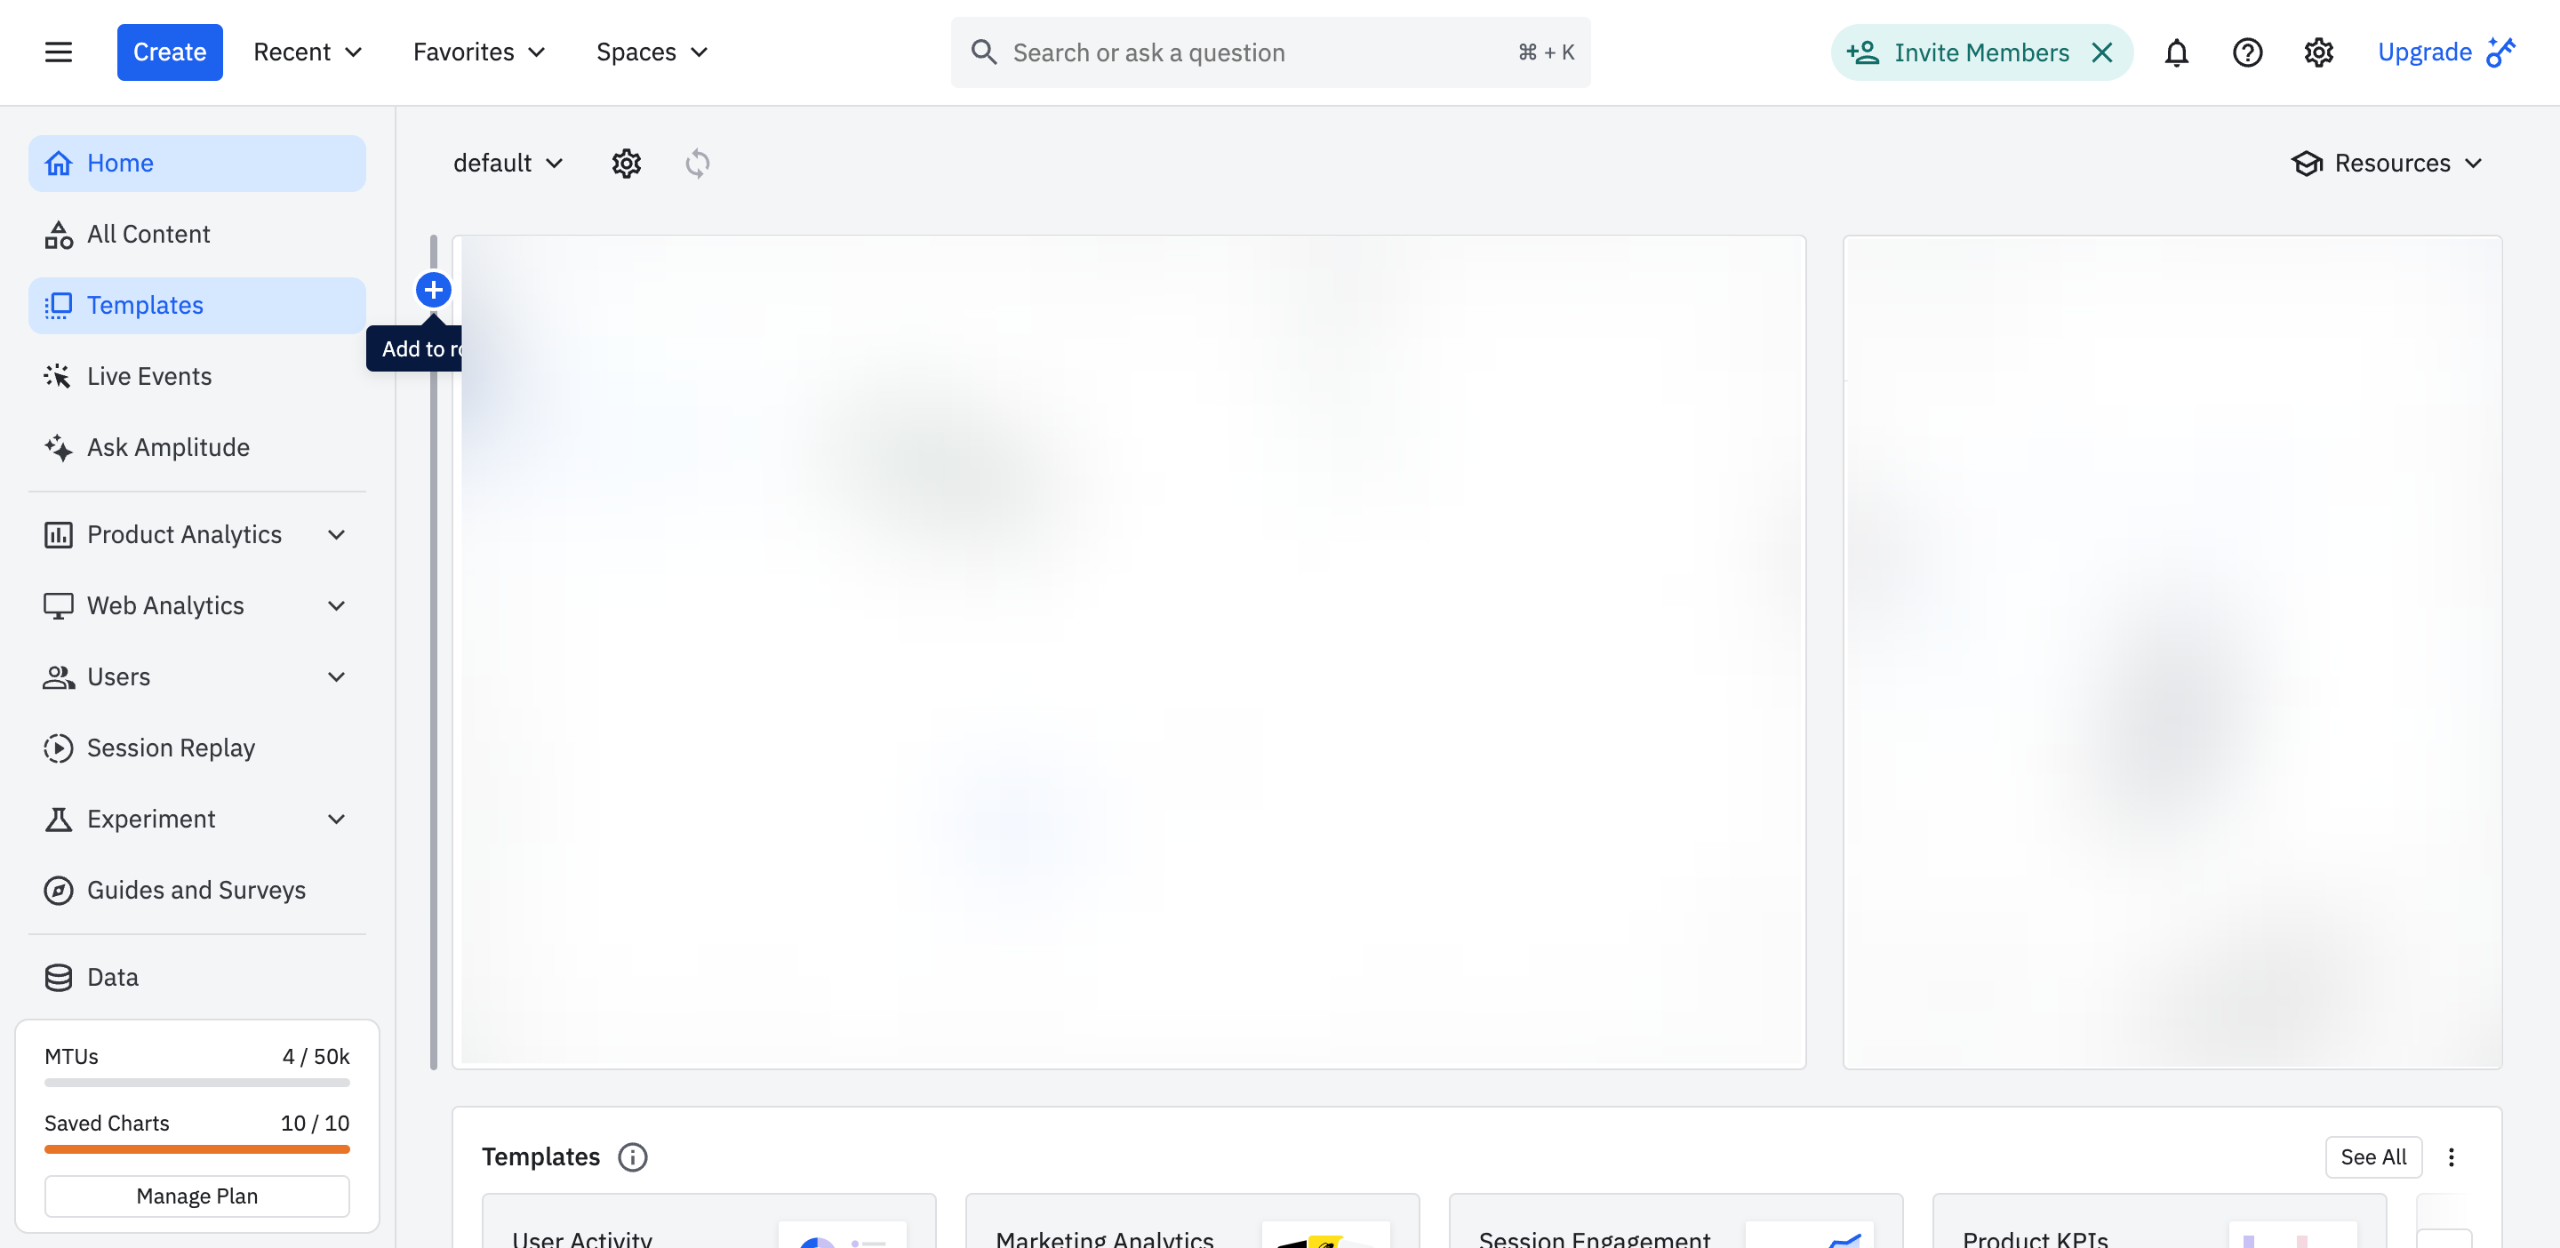The width and height of the screenshot is (2560, 1248).
Task: Open the Recent menu
Action: click(x=307, y=52)
